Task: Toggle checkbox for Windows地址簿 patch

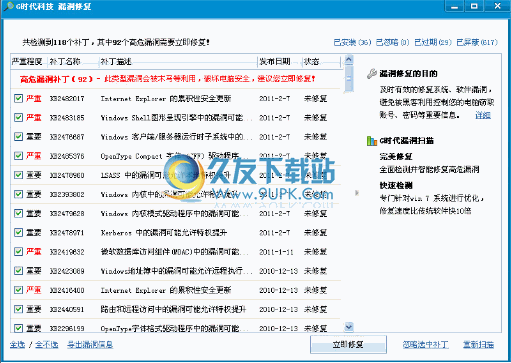Action: click(18, 271)
